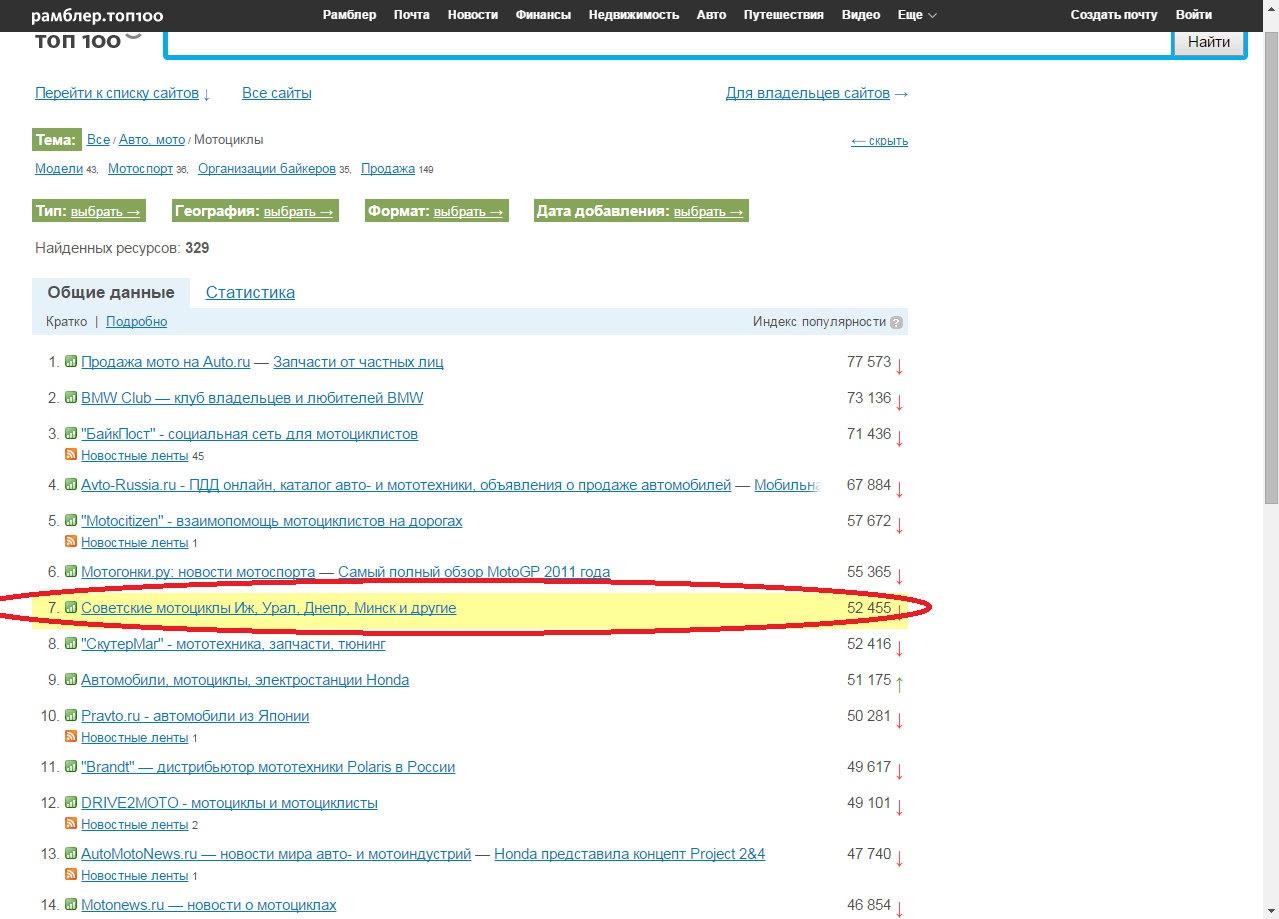The image size is (1279, 919).
Task: Open Советские мотоциклы Иж, Урал link
Action: pos(268,608)
